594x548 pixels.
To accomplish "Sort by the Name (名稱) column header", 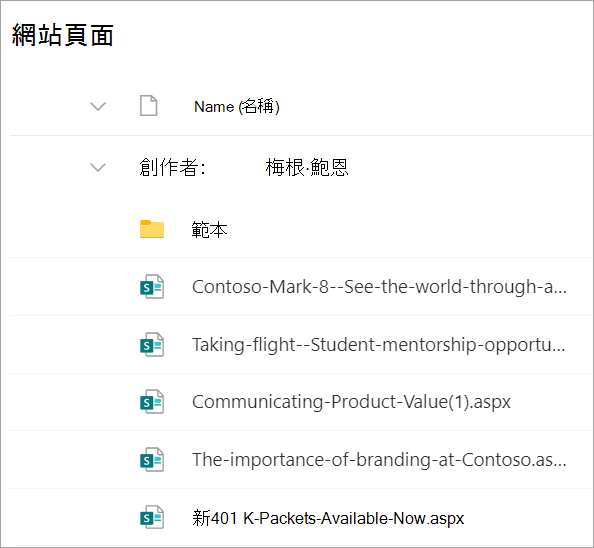I will (x=237, y=106).
